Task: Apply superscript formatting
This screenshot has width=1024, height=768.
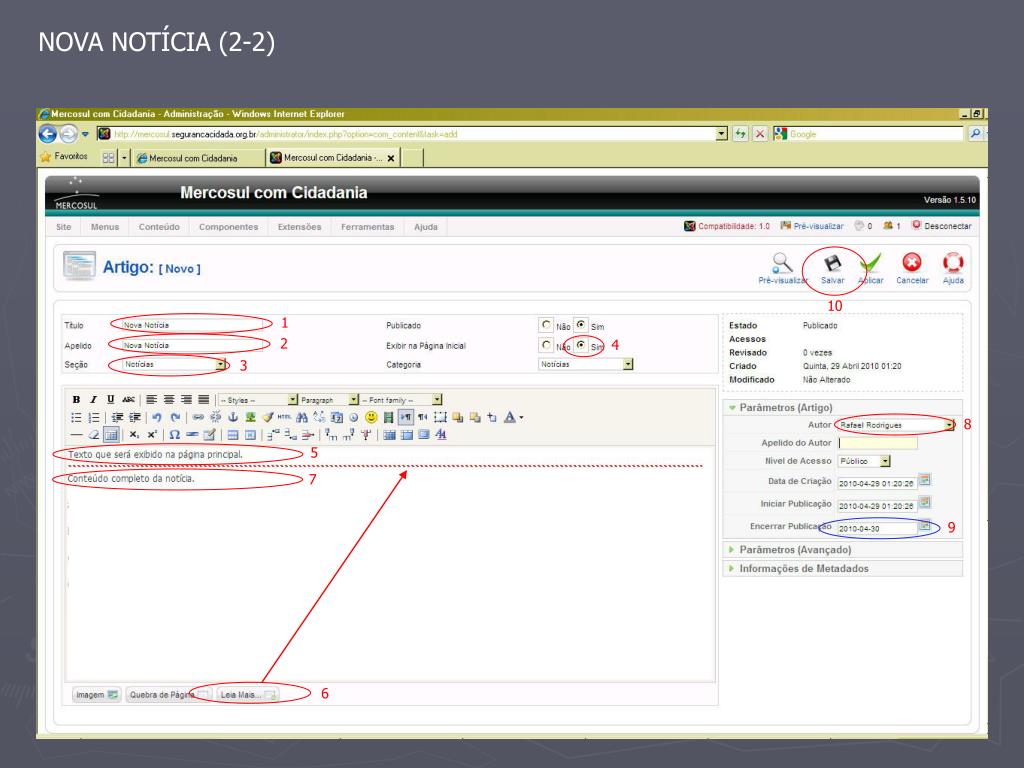Action: click(x=152, y=435)
